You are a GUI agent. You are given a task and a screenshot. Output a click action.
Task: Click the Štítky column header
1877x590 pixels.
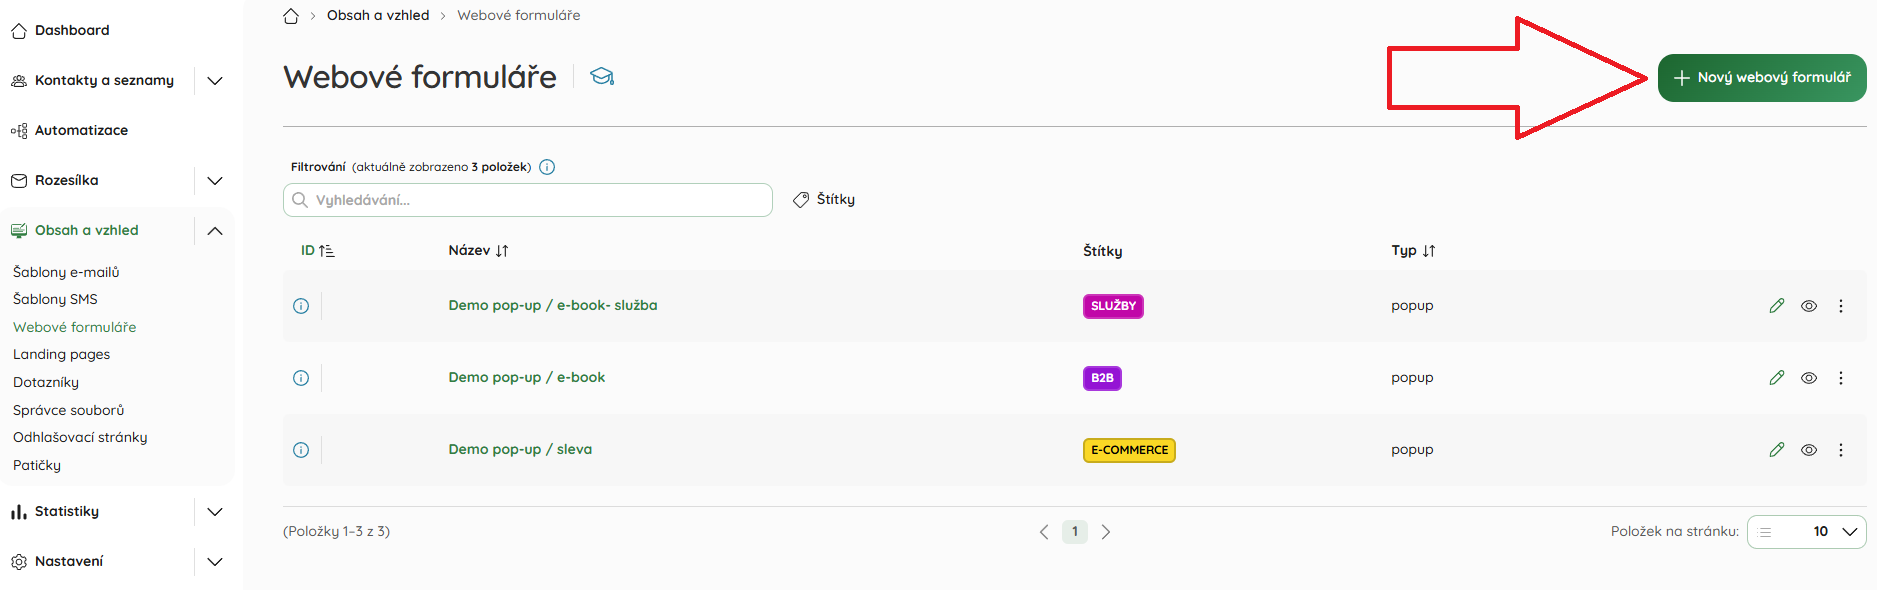tap(1103, 251)
